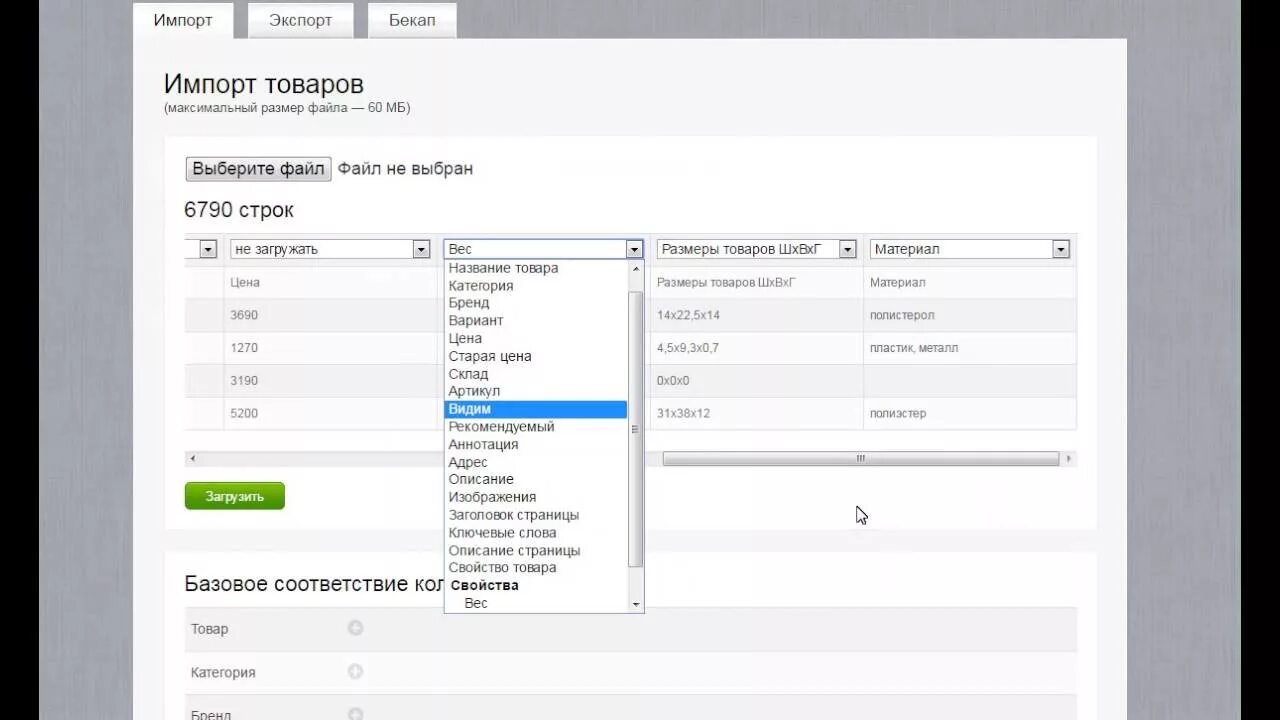Switch to the Экспорт tab
Viewport: 1280px width, 720px height.
point(299,19)
